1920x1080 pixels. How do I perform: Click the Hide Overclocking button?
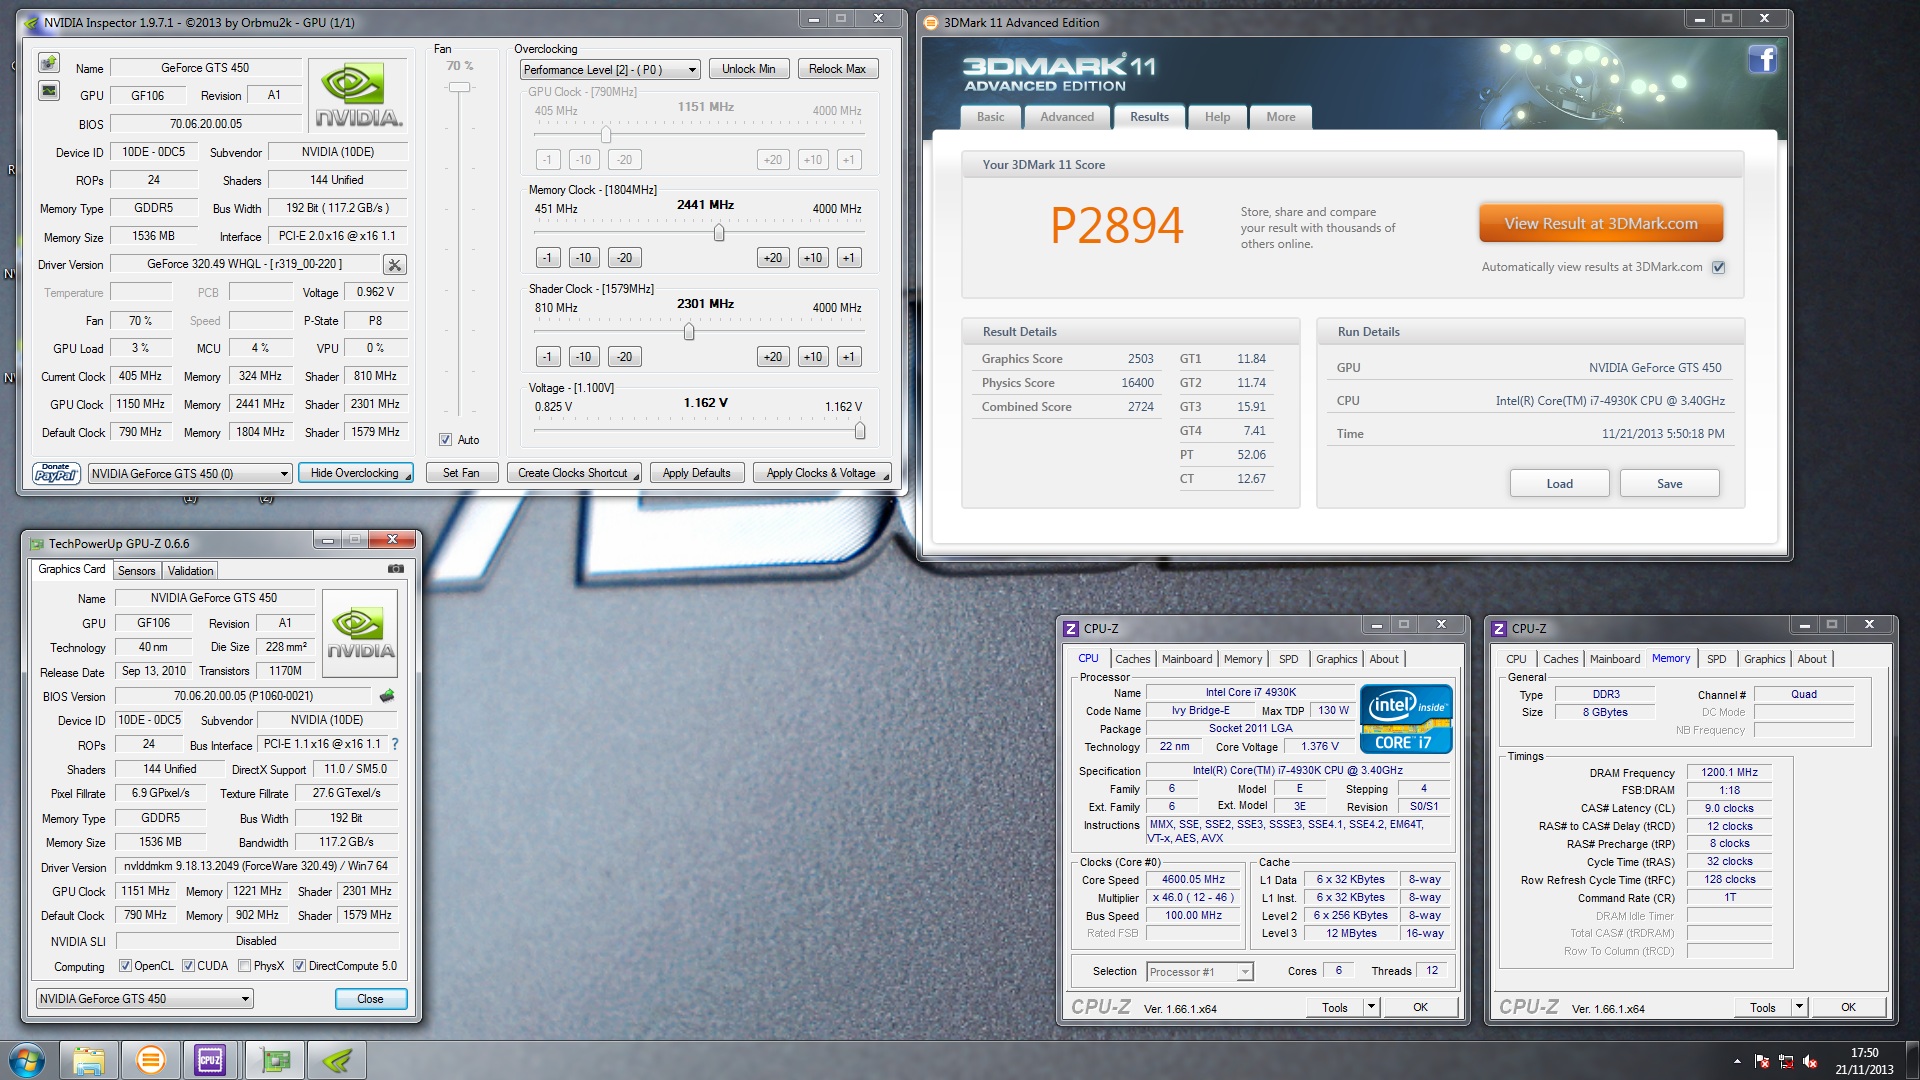pyautogui.click(x=356, y=473)
